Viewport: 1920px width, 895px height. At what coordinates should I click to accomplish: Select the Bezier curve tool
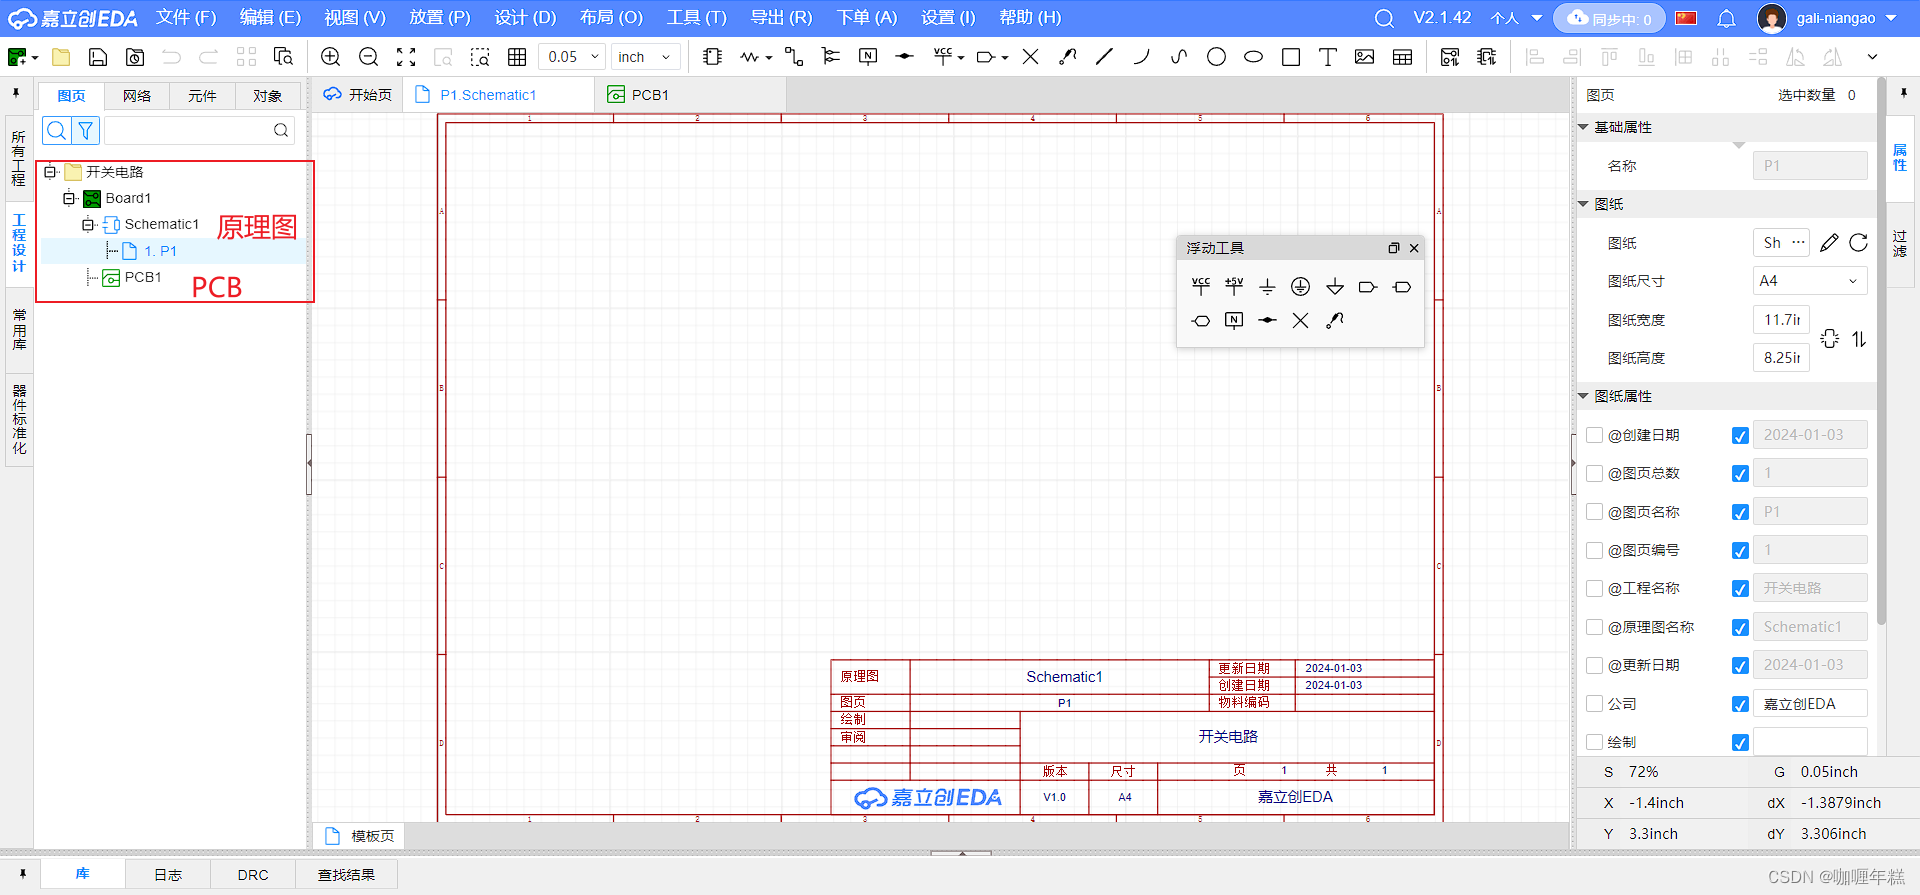(x=1179, y=57)
